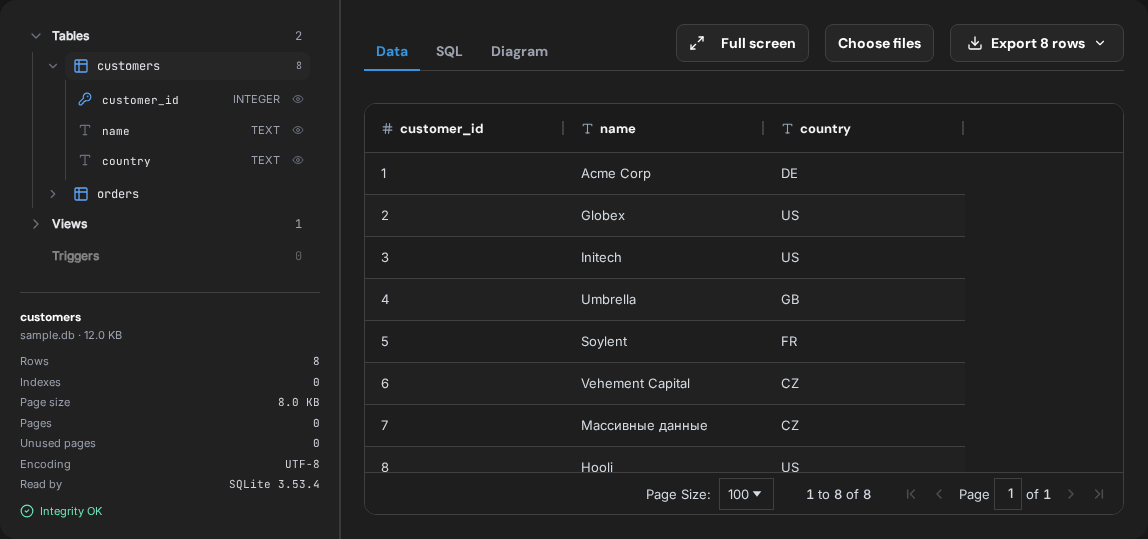
Task: Collapse the customers table chevron
Action: click(x=53, y=66)
